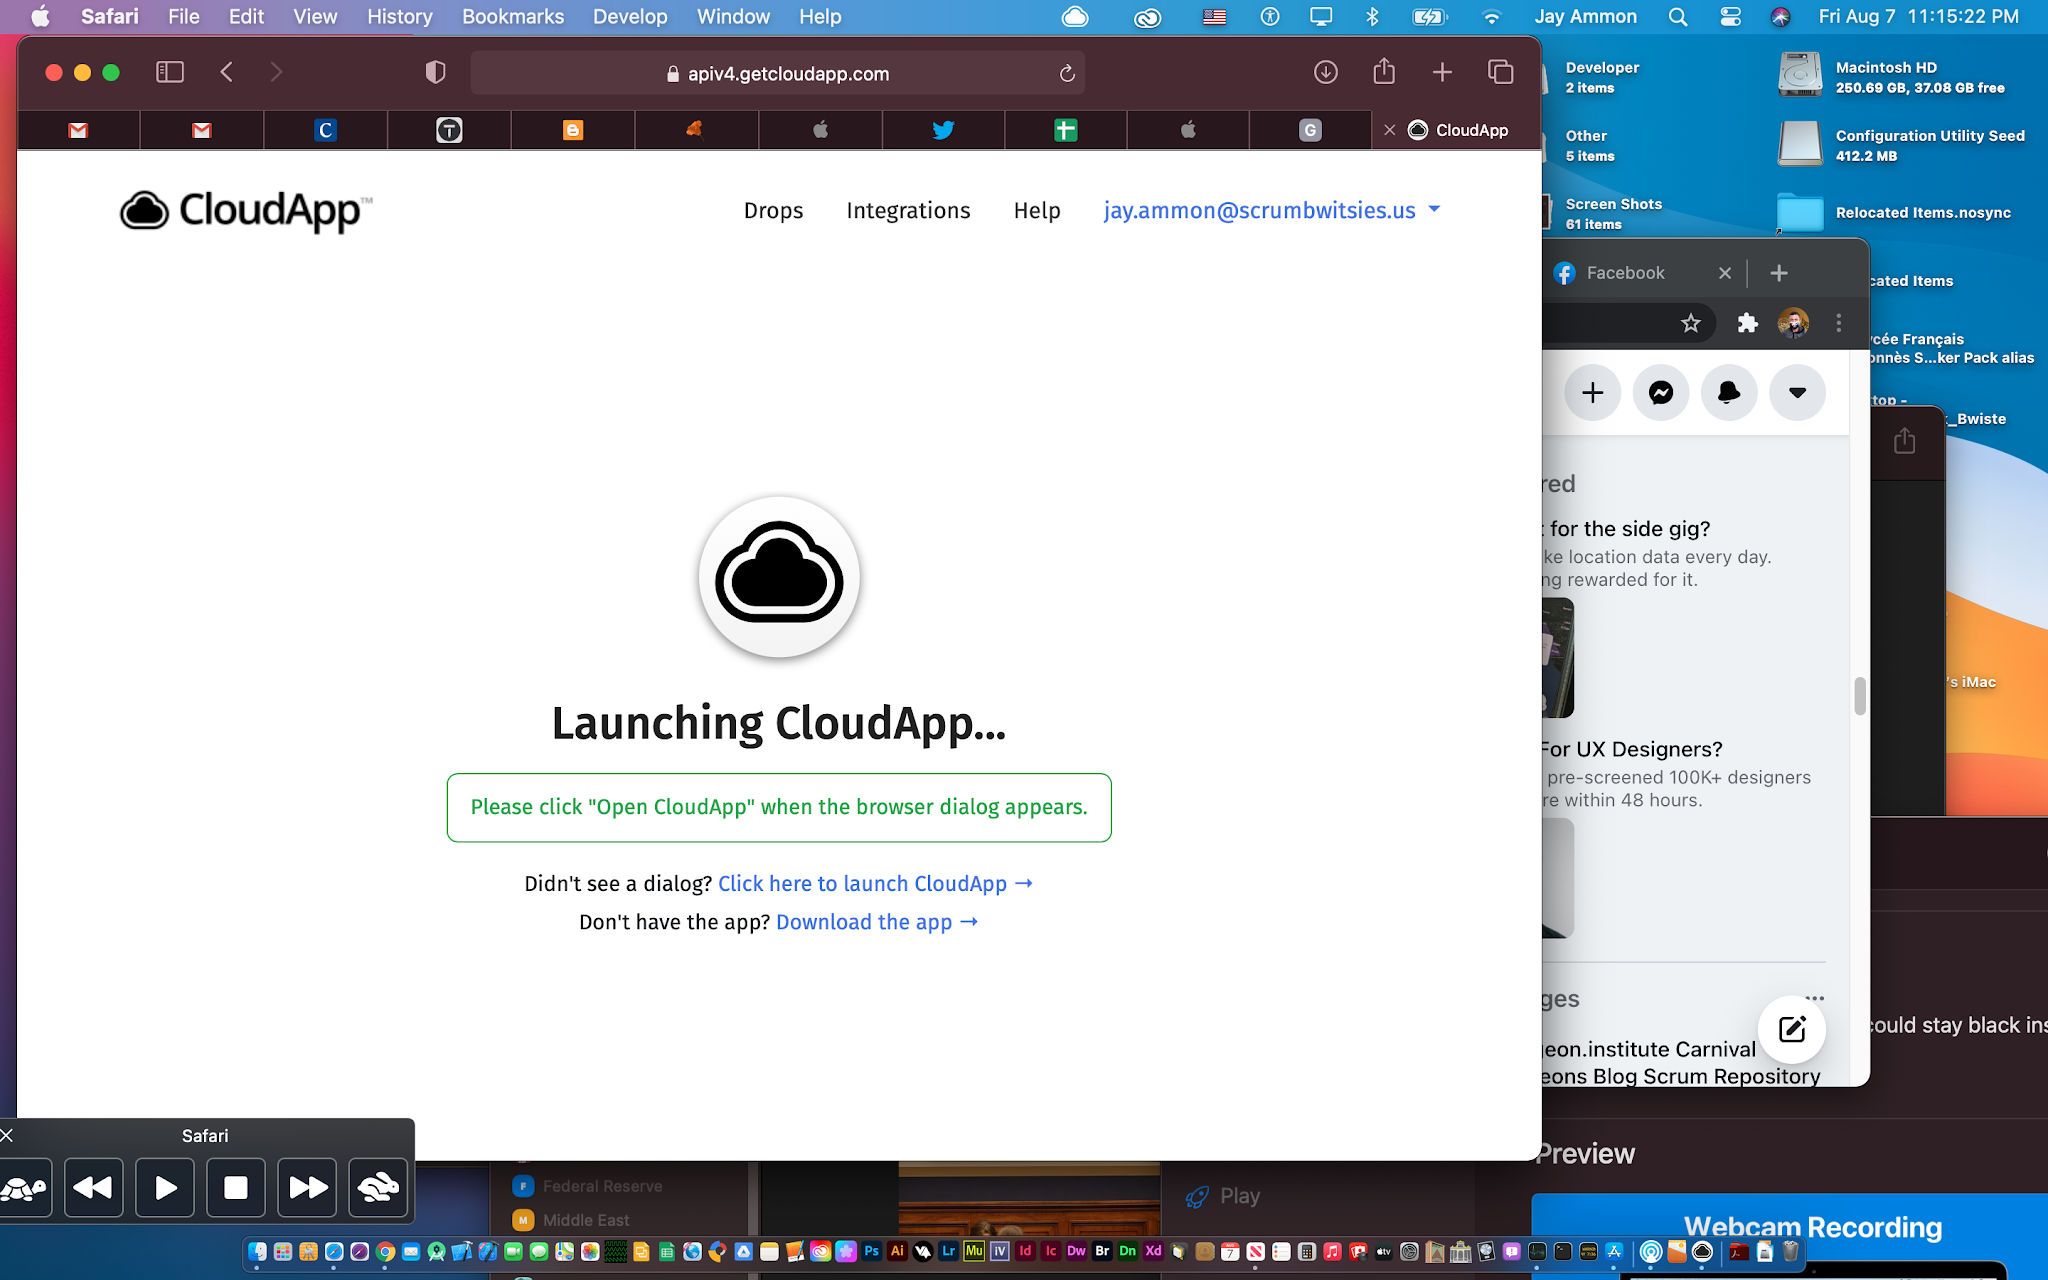Open the Help link in CloudApp header
This screenshot has width=2048, height=1280.
1037,211
